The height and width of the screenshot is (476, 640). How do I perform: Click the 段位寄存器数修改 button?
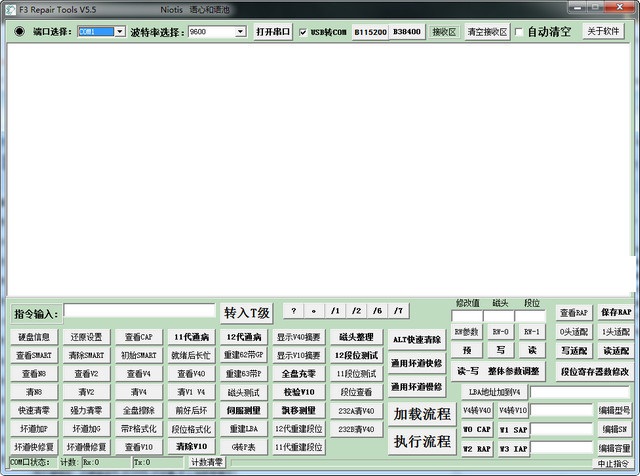click(x=595, y=372)
